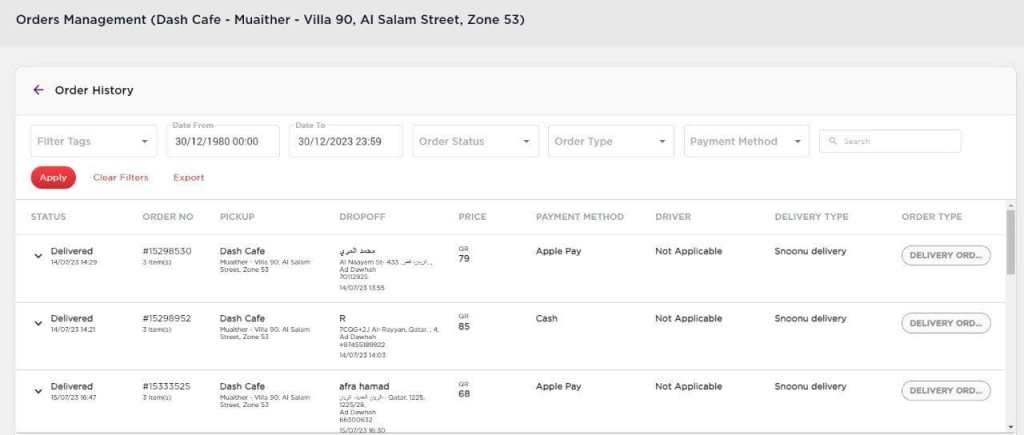Click the STATUS column header
This screenshot has height=435, width=1024.
48,217
